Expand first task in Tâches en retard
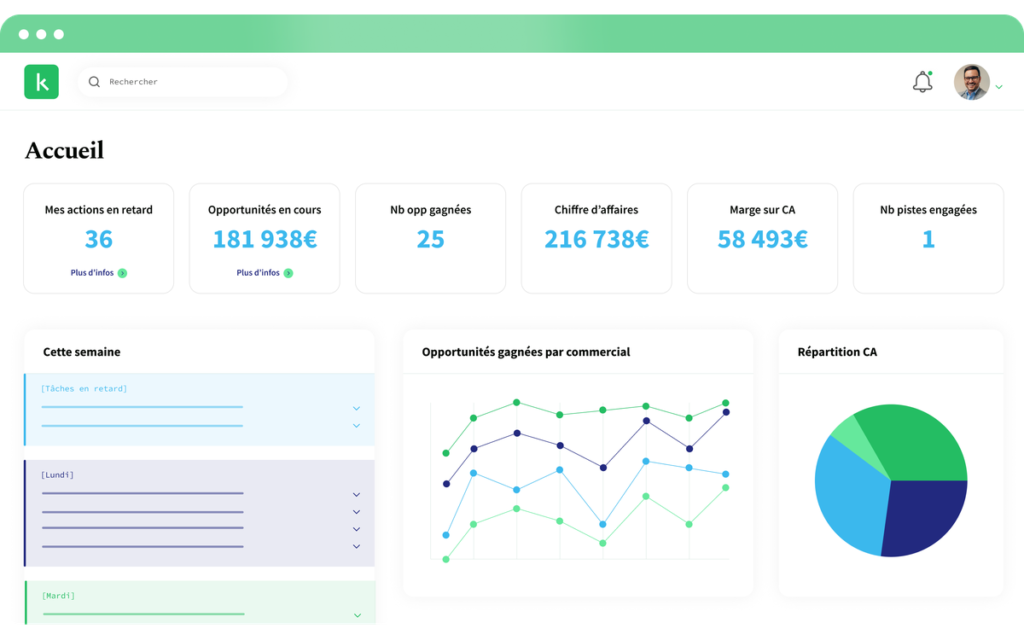This screenshot has width=1024, height=640. tap(357, 408)
